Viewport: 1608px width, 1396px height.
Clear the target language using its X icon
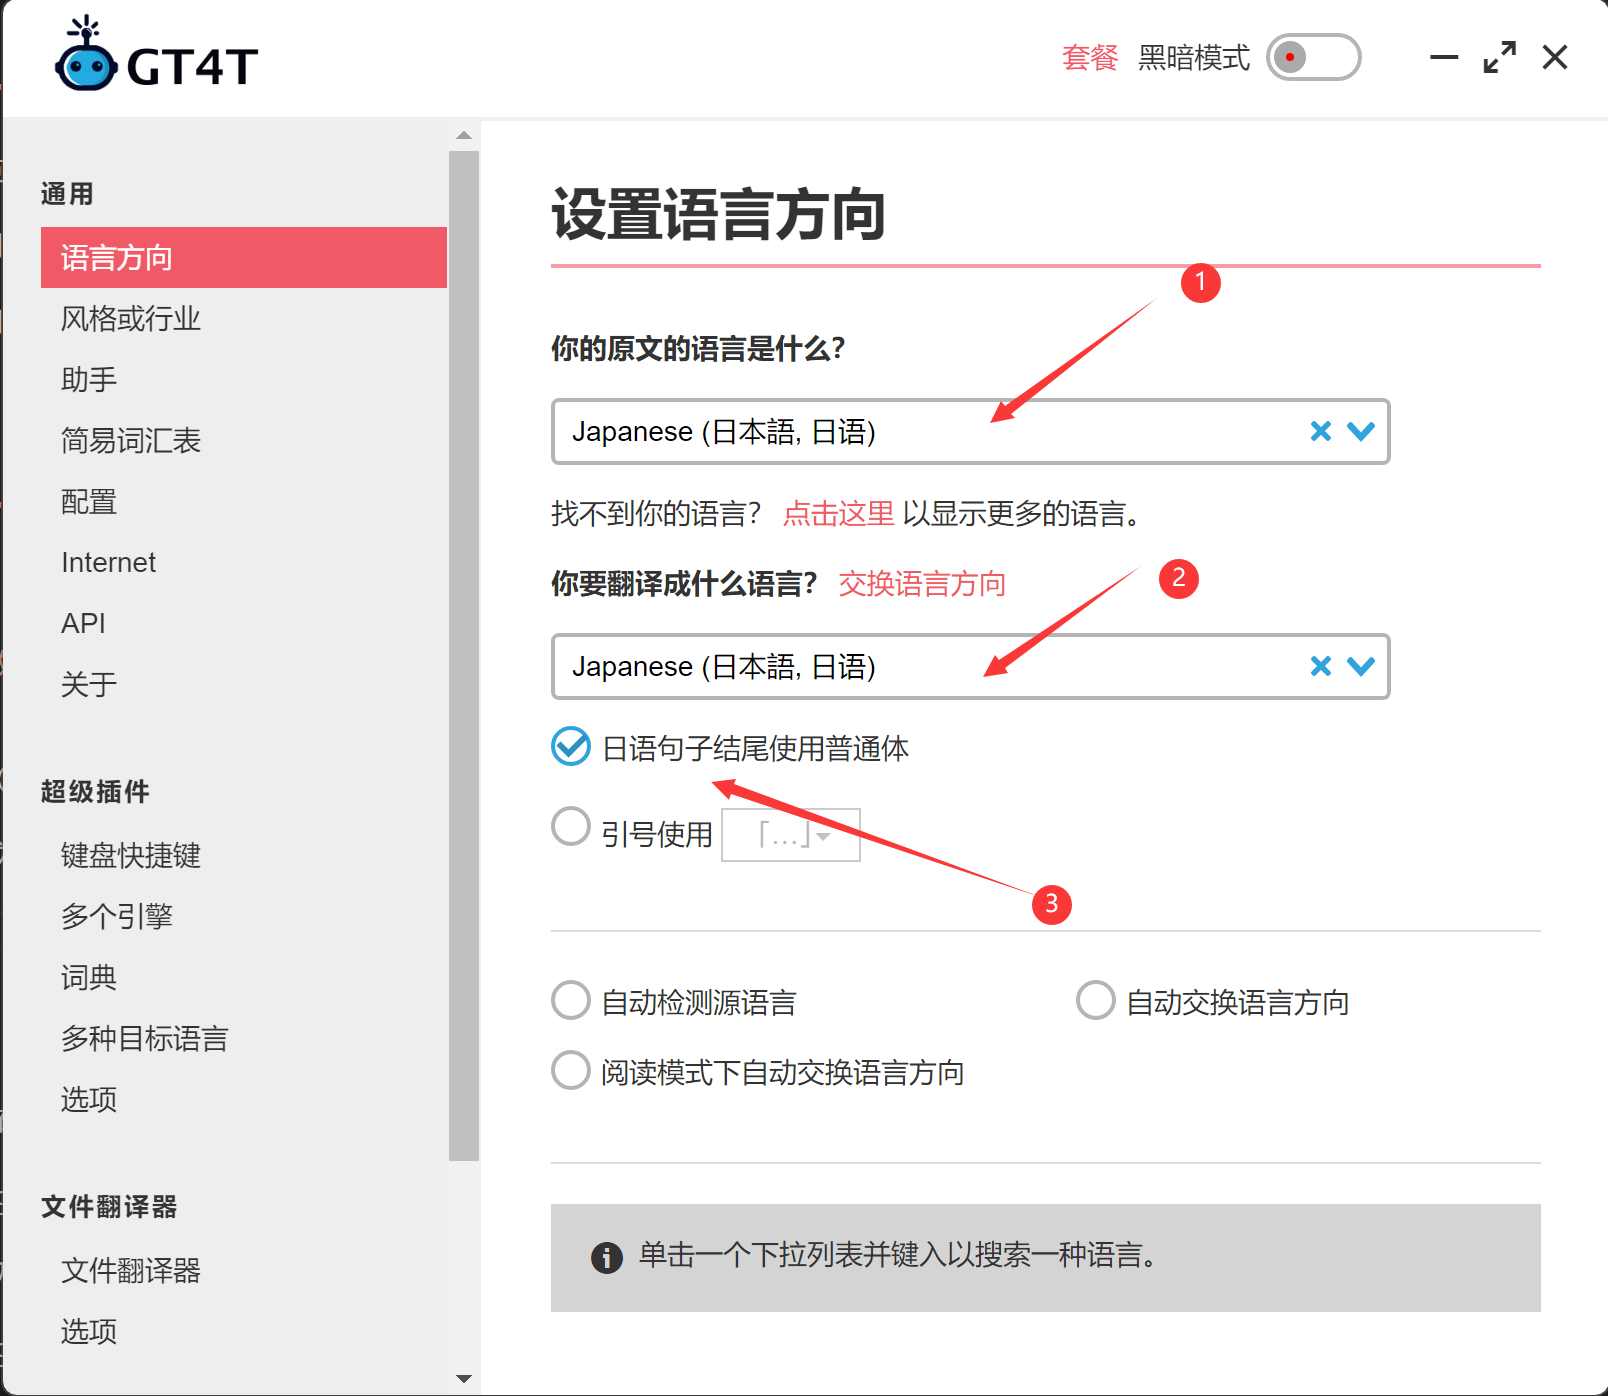pos(1320,666)
